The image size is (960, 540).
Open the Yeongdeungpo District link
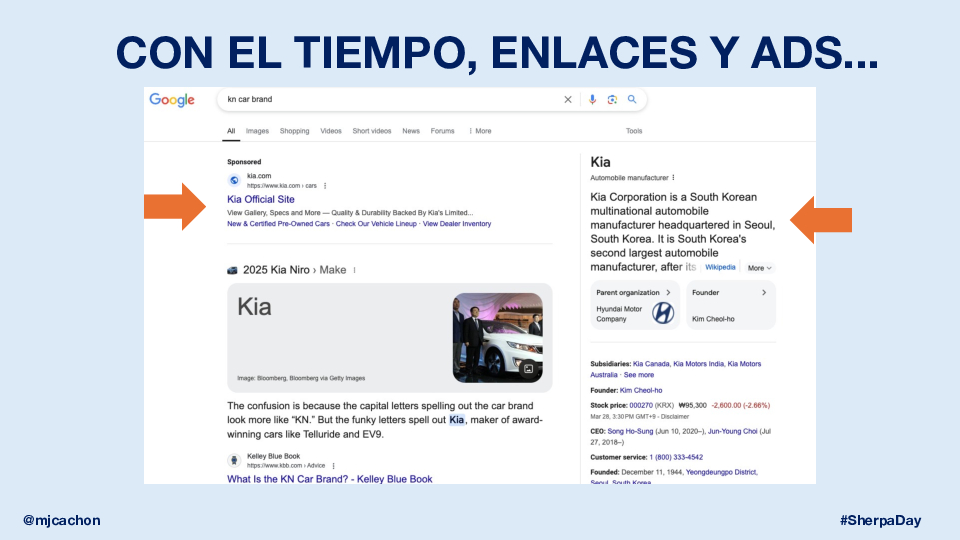721,472
